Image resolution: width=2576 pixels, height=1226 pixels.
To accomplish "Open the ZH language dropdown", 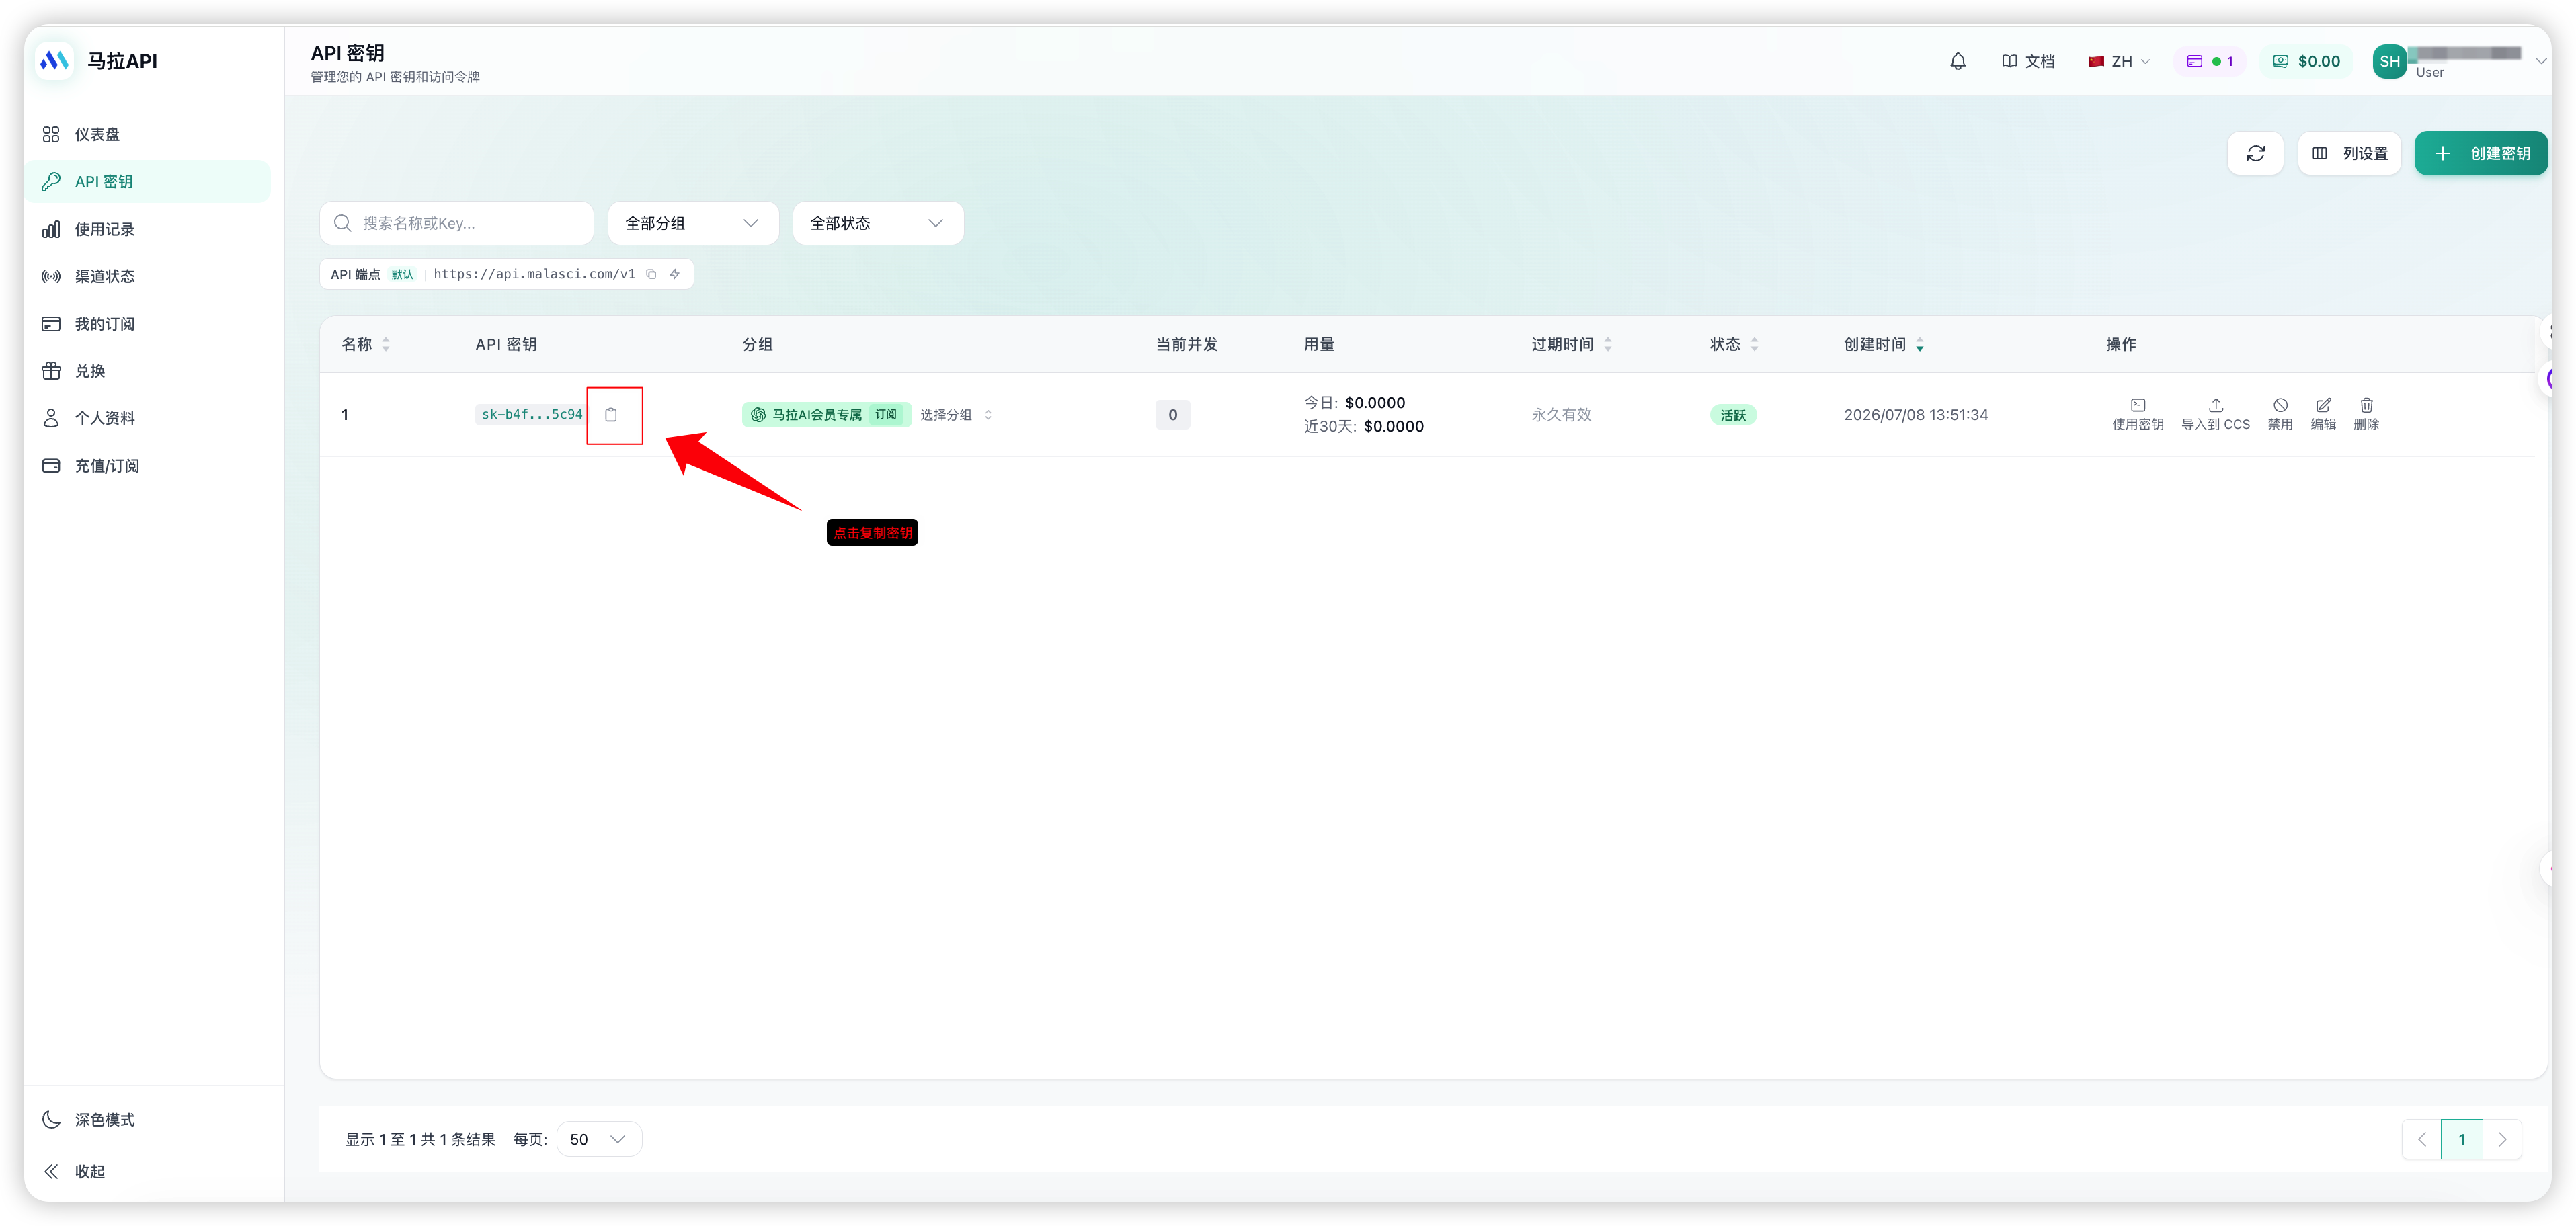I will pyautogui.click(x=2119, y=61).
